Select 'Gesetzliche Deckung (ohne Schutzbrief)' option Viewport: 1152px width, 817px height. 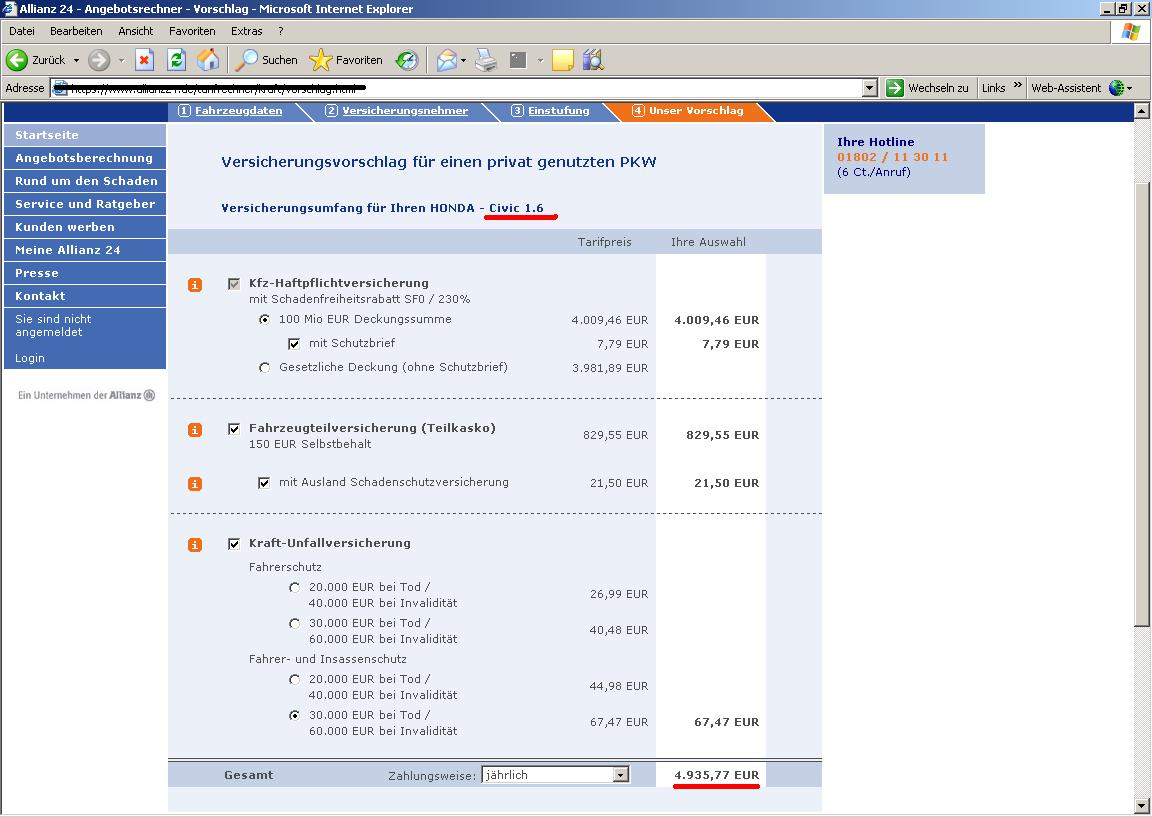tap(264, 368)
